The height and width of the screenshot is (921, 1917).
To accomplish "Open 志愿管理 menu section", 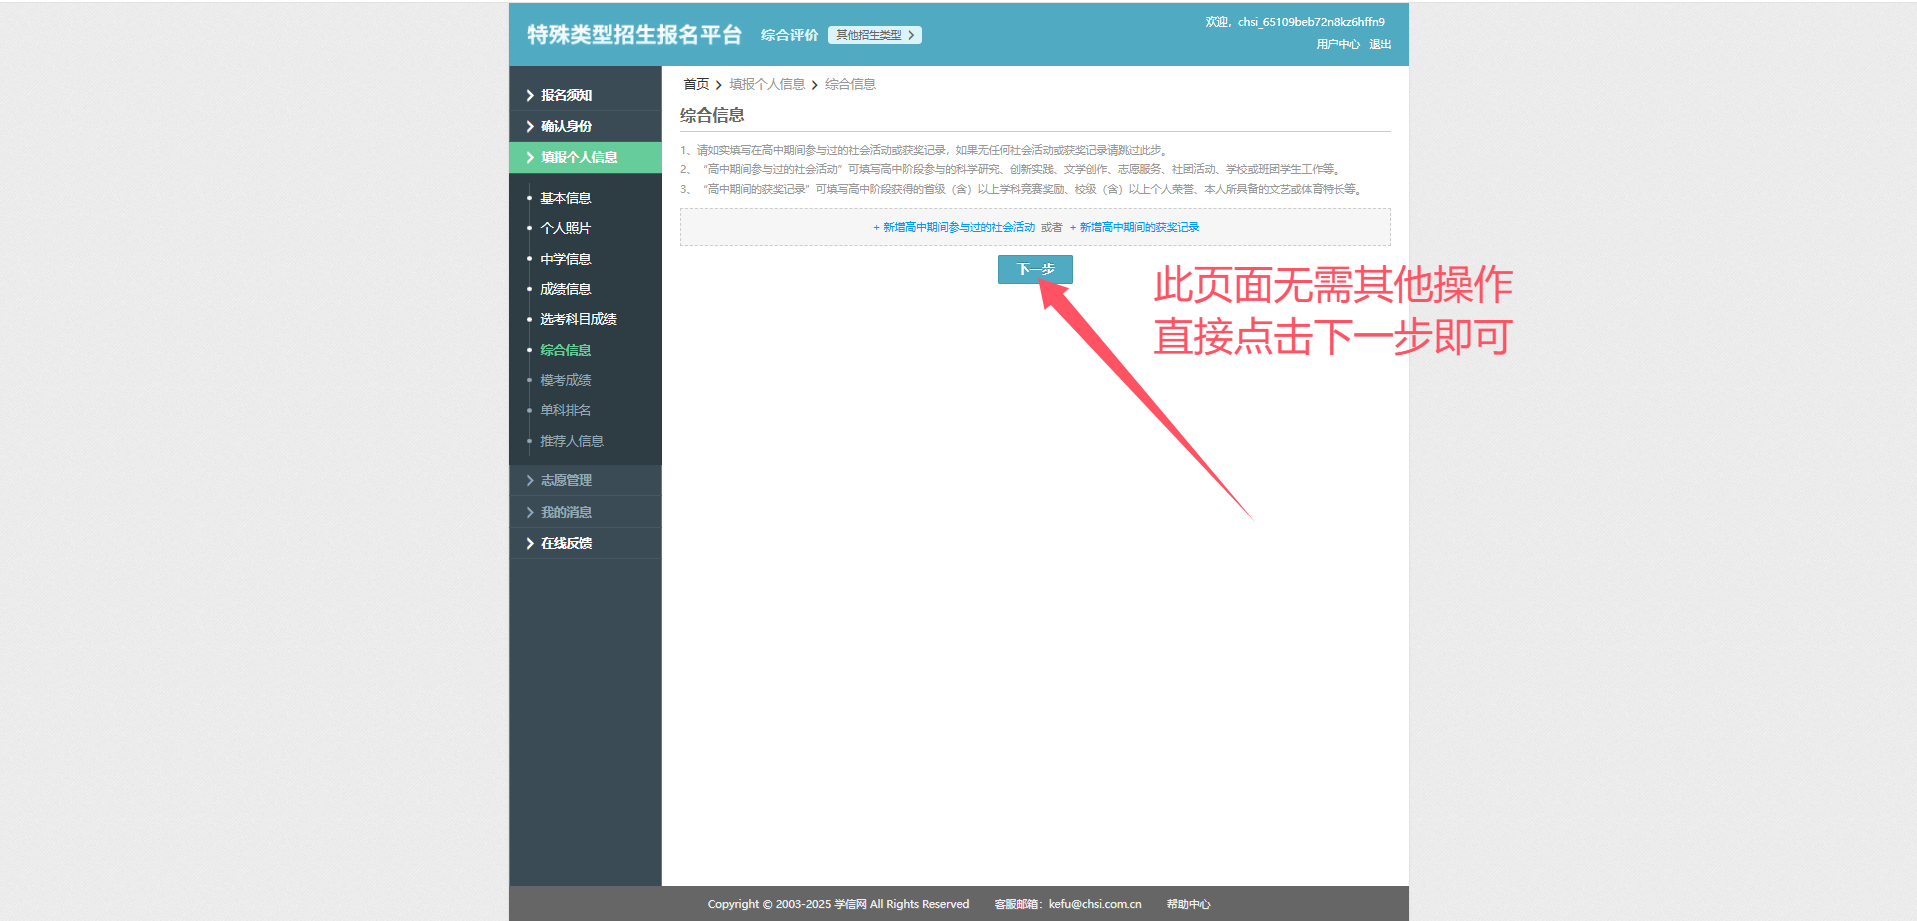I will click(567, 480).
